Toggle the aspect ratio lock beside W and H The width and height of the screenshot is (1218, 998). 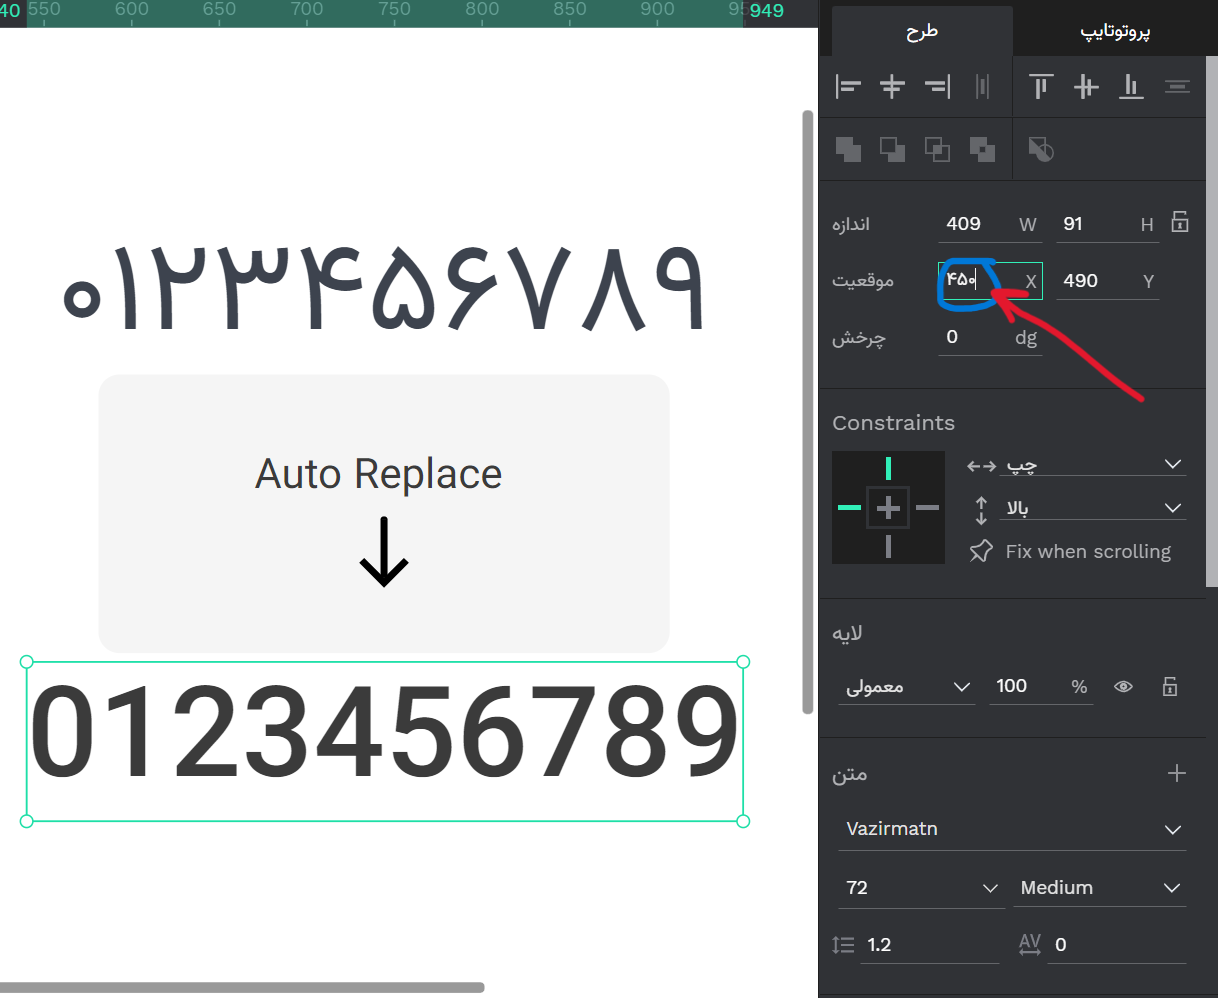(1180, 221)
